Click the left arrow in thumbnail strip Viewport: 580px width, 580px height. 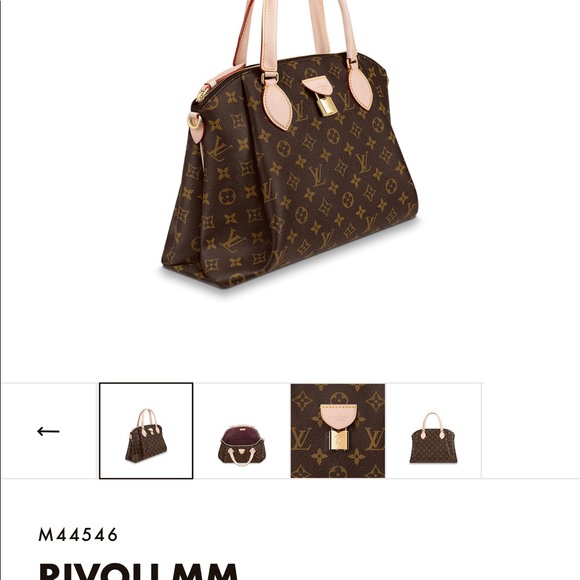click(48, 431)
